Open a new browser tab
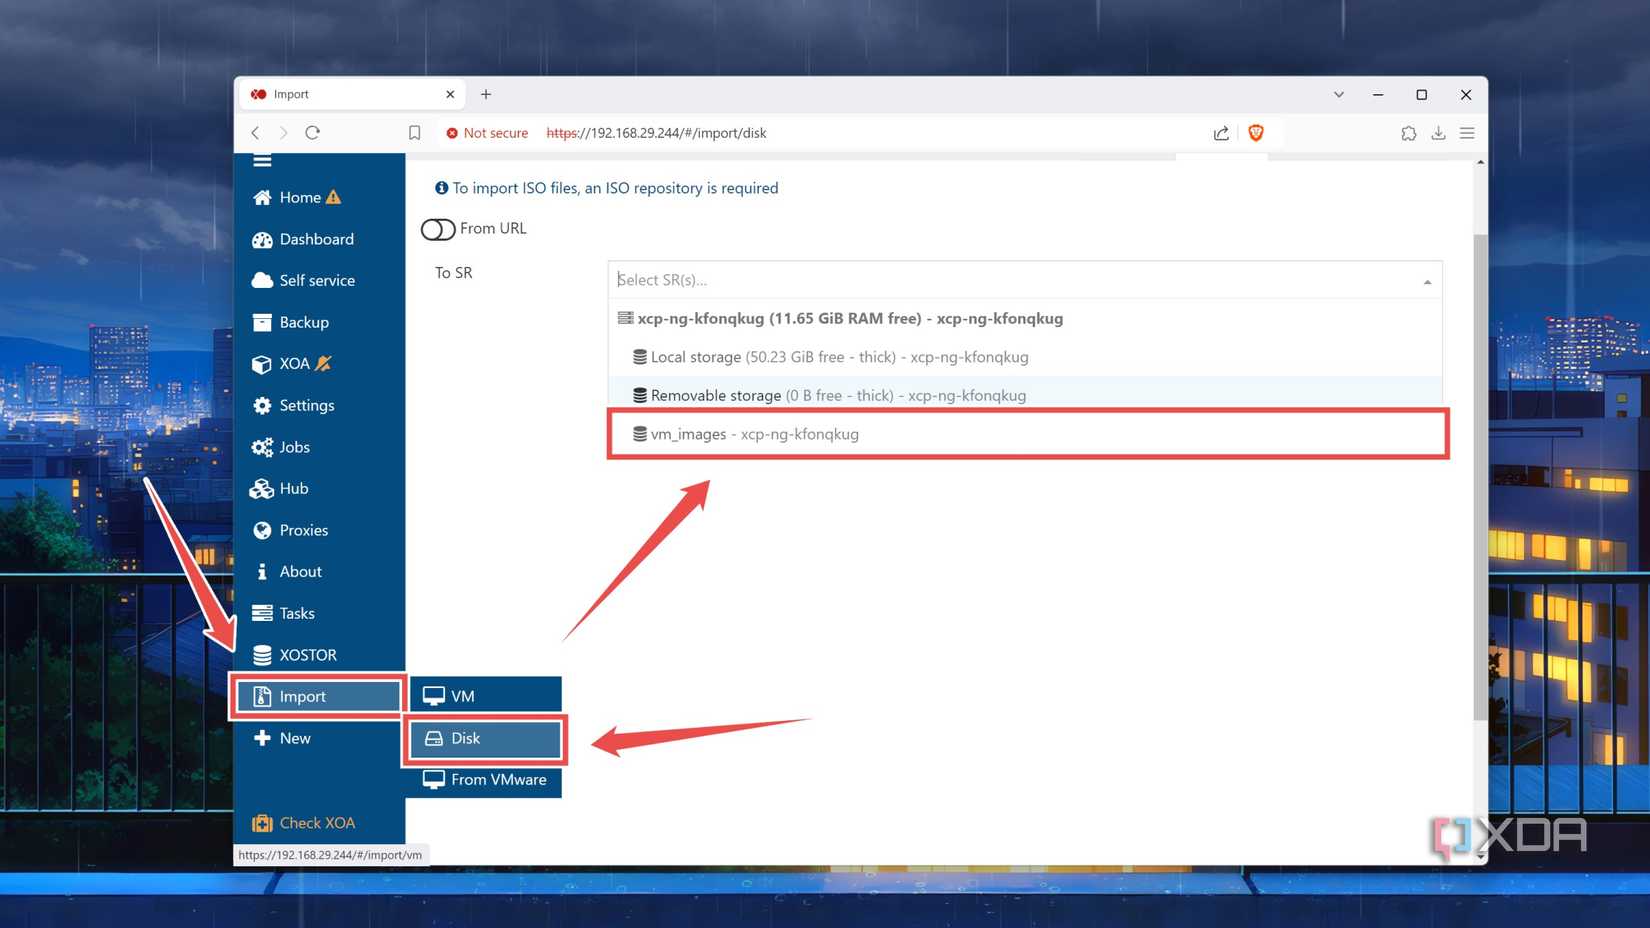This screenshot has height=928, width=1650. pyautogui.click(x=486, y=94)
